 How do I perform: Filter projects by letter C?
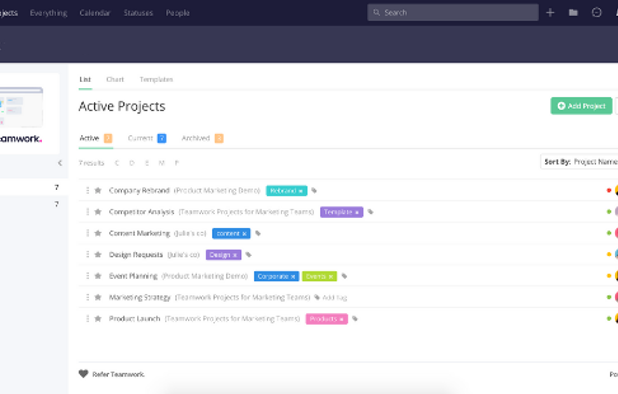click(x=117, y=163)
